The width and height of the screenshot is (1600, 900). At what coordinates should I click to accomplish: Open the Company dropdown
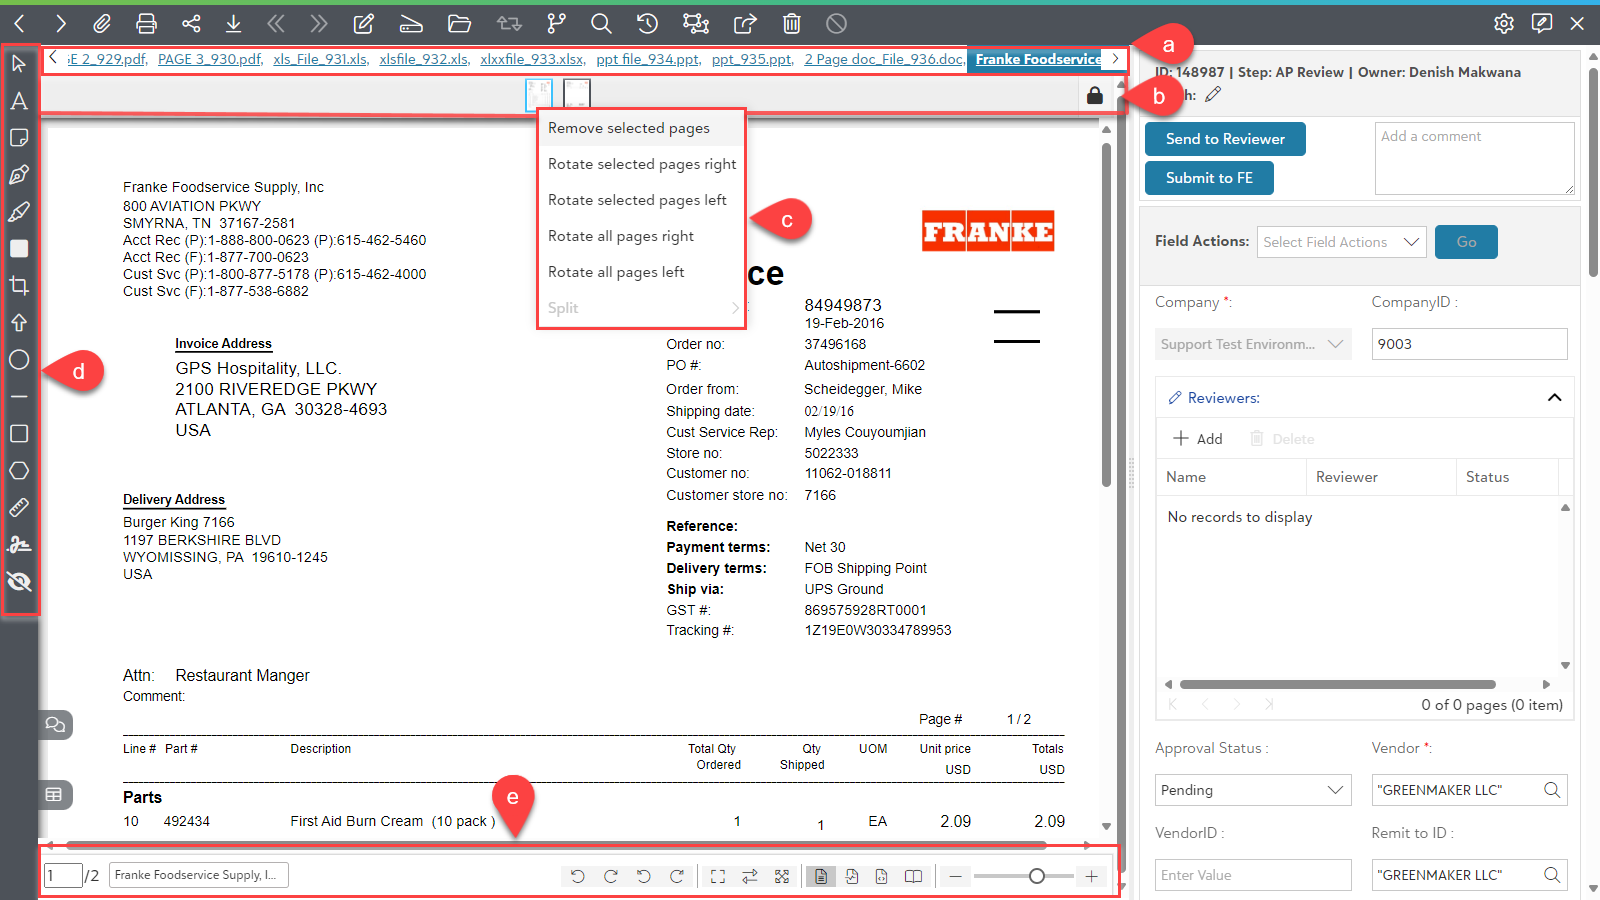1253,344
